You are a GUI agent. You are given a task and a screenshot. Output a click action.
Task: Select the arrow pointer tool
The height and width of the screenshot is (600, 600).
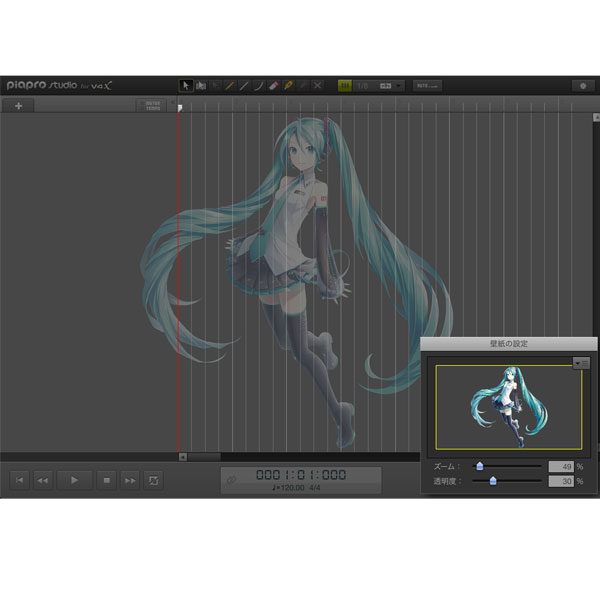[186, 86]
